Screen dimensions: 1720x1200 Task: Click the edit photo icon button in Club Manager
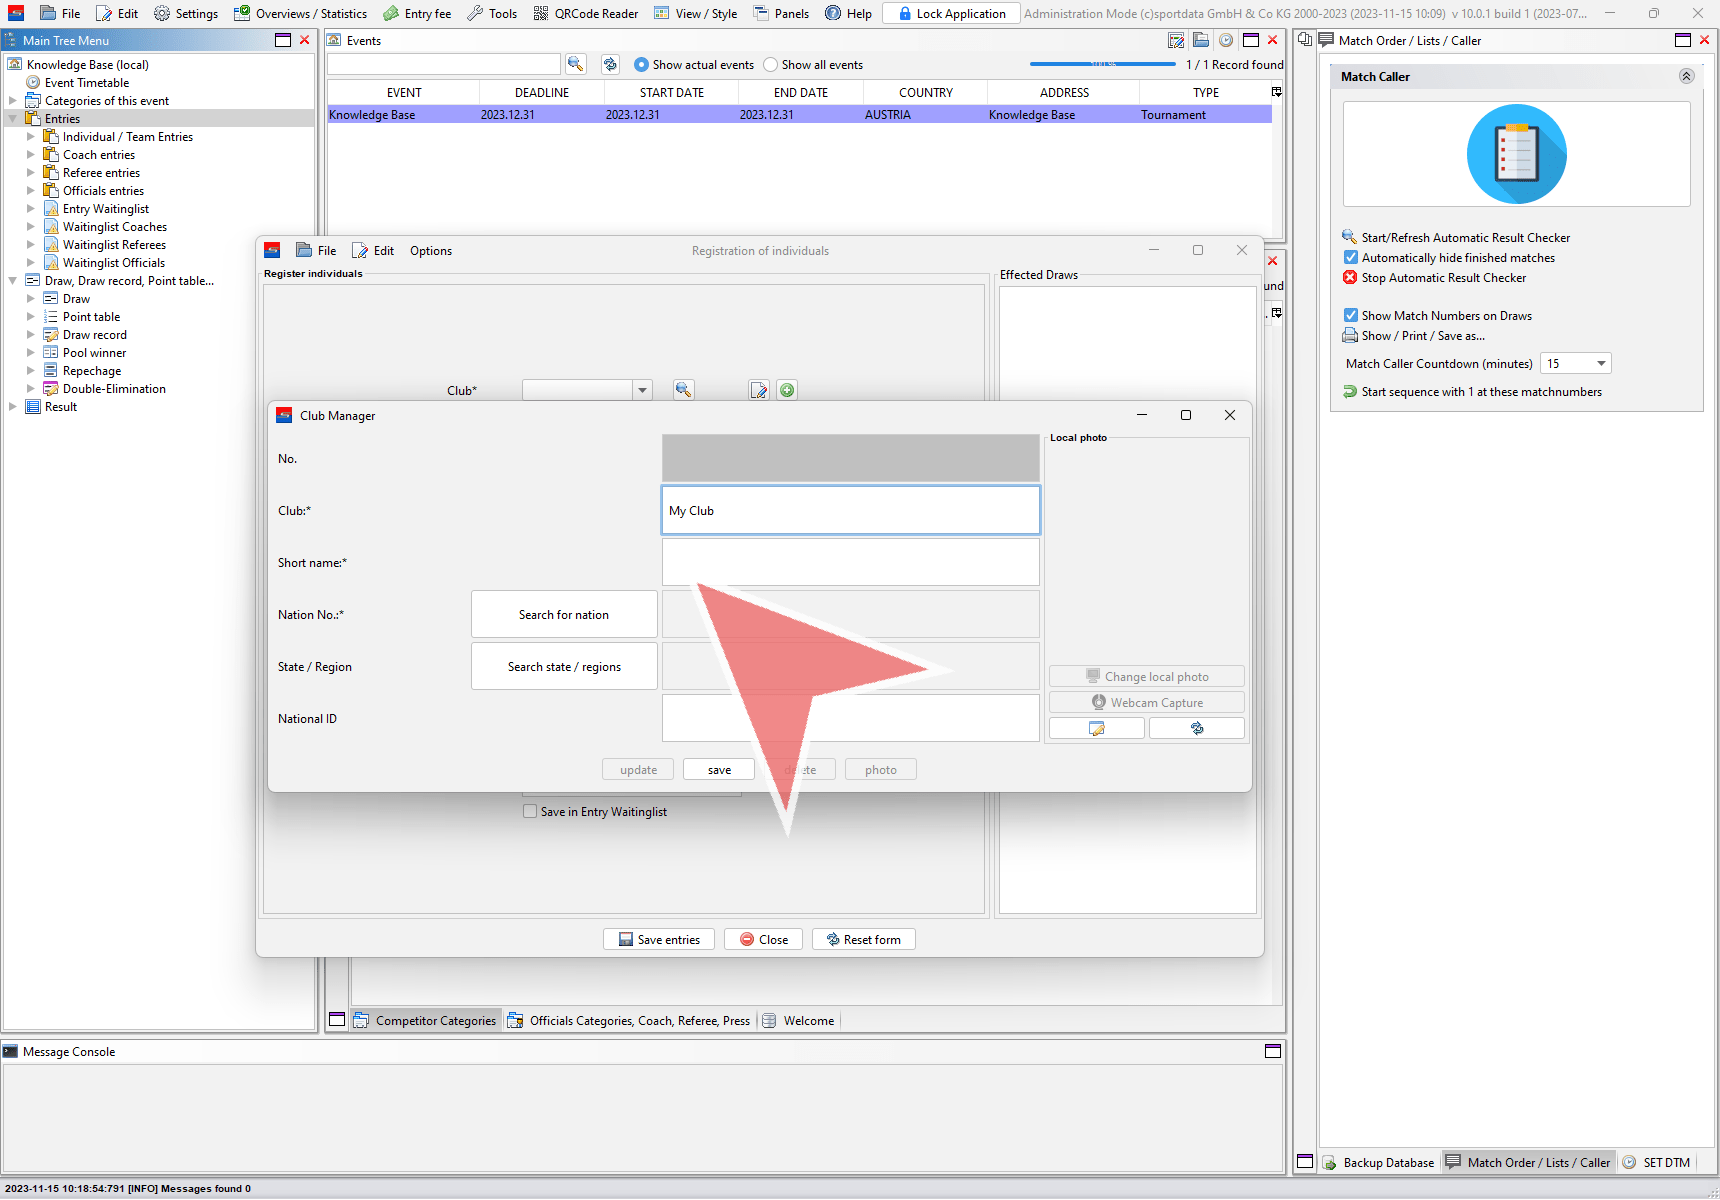click(1097, 728)
